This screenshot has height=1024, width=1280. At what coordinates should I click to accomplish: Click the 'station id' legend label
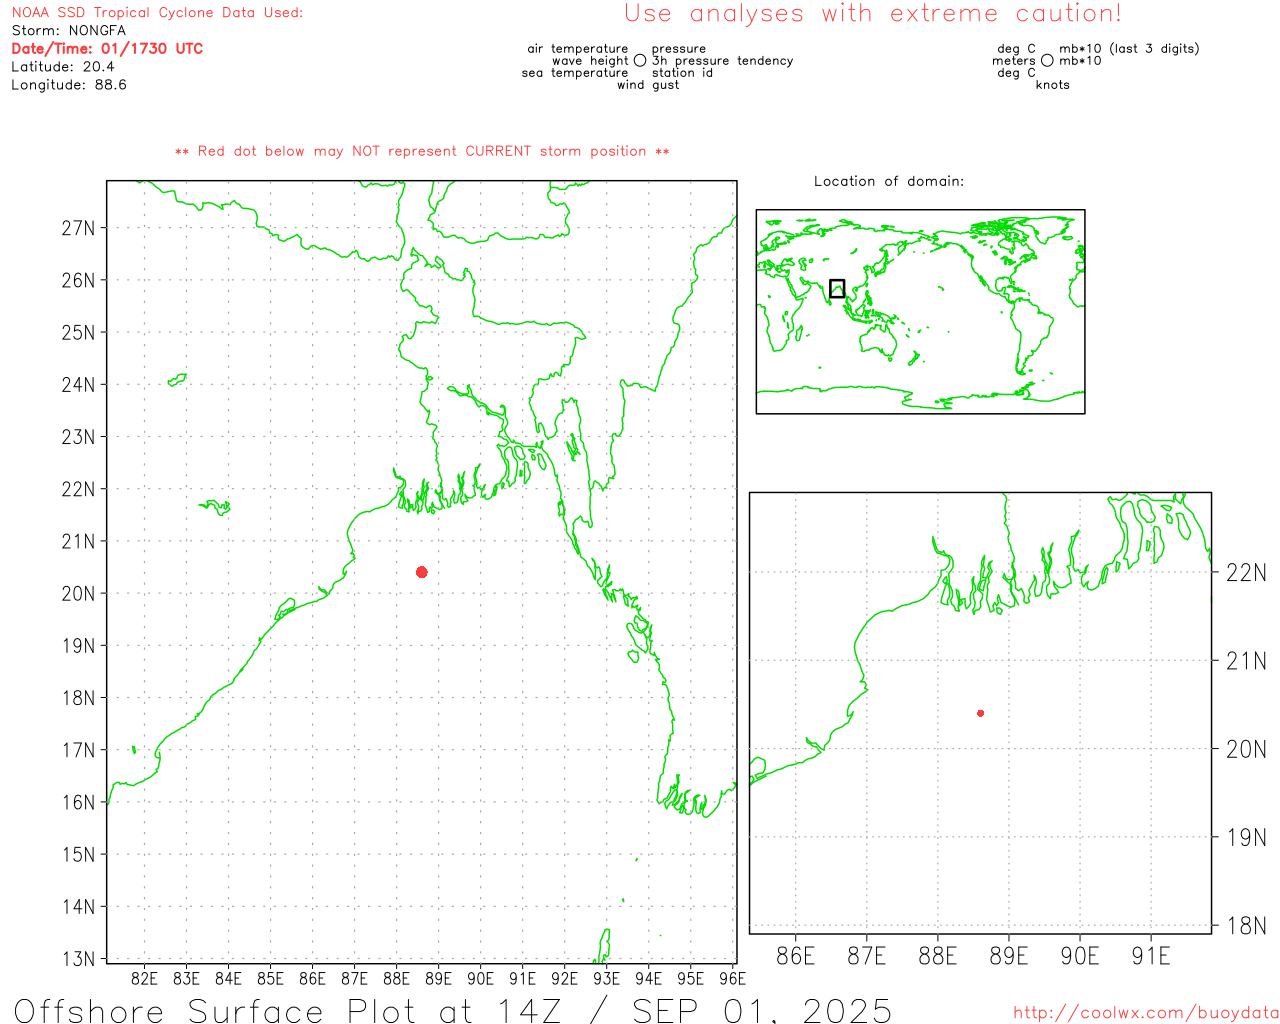click(683, 73)
